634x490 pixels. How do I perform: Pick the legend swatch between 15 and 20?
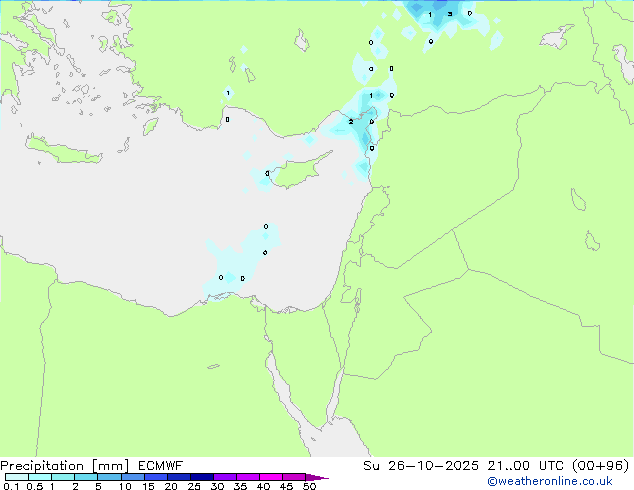156,477
